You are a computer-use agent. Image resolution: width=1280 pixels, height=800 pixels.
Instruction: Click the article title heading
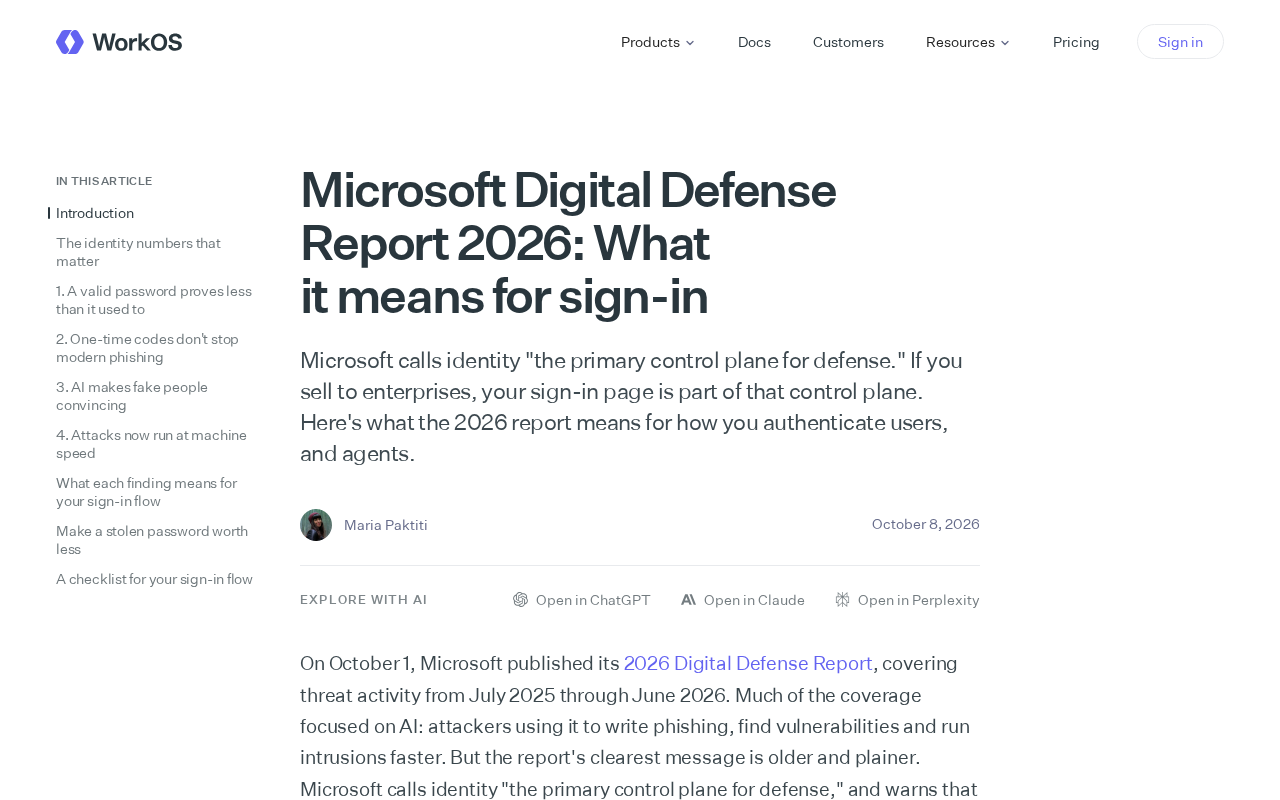click(x=568, y=243)
